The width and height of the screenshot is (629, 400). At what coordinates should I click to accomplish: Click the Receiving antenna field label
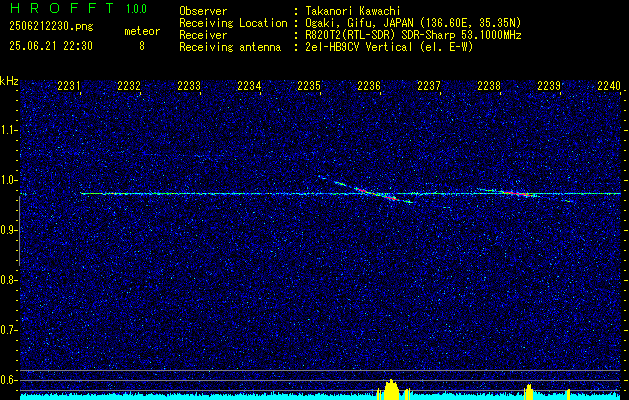coord(230,47)
